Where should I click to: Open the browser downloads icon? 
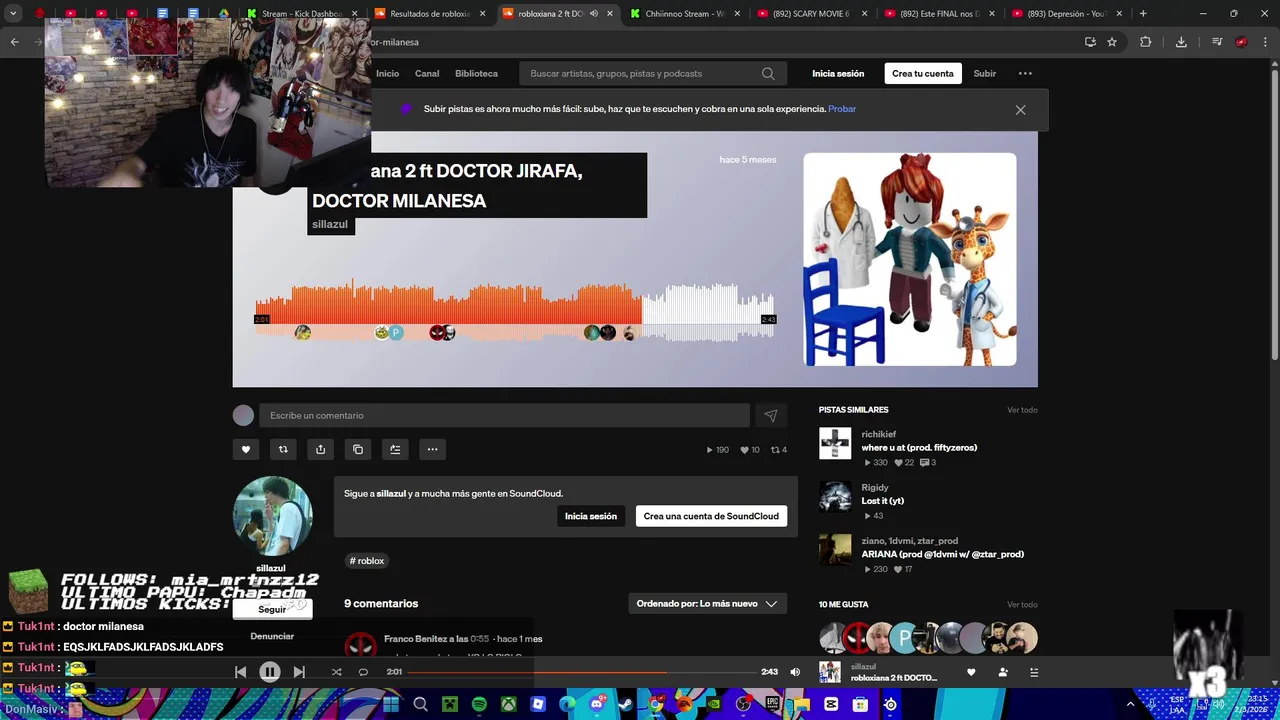pyautogui.click(x=1181, y=42)
